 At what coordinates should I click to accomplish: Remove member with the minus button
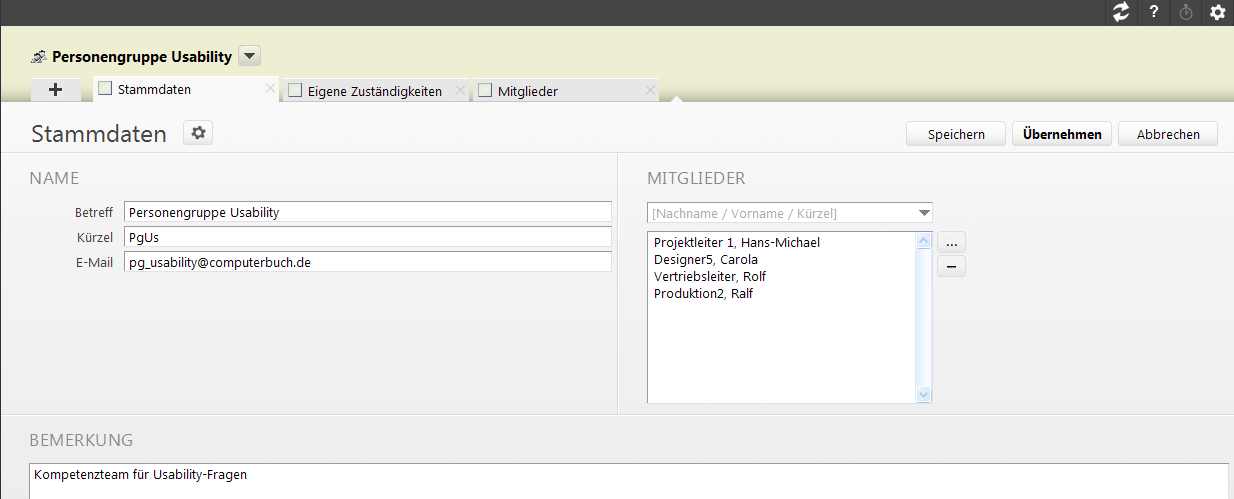click(x=951, y=266)
